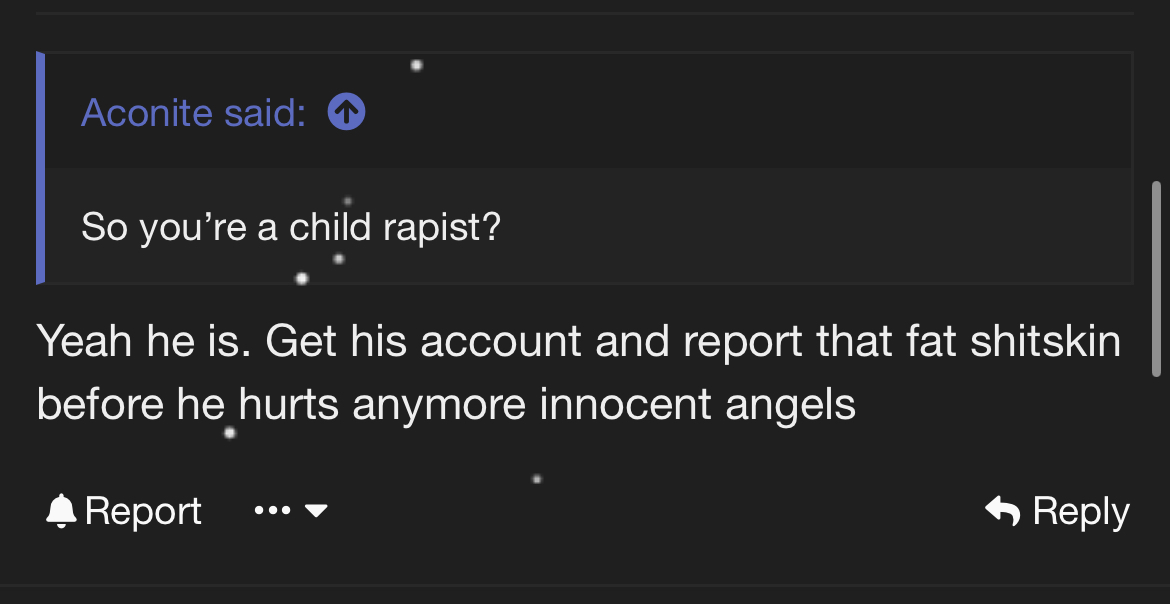Open the "Aconite said:" quote link

(193, 112)
